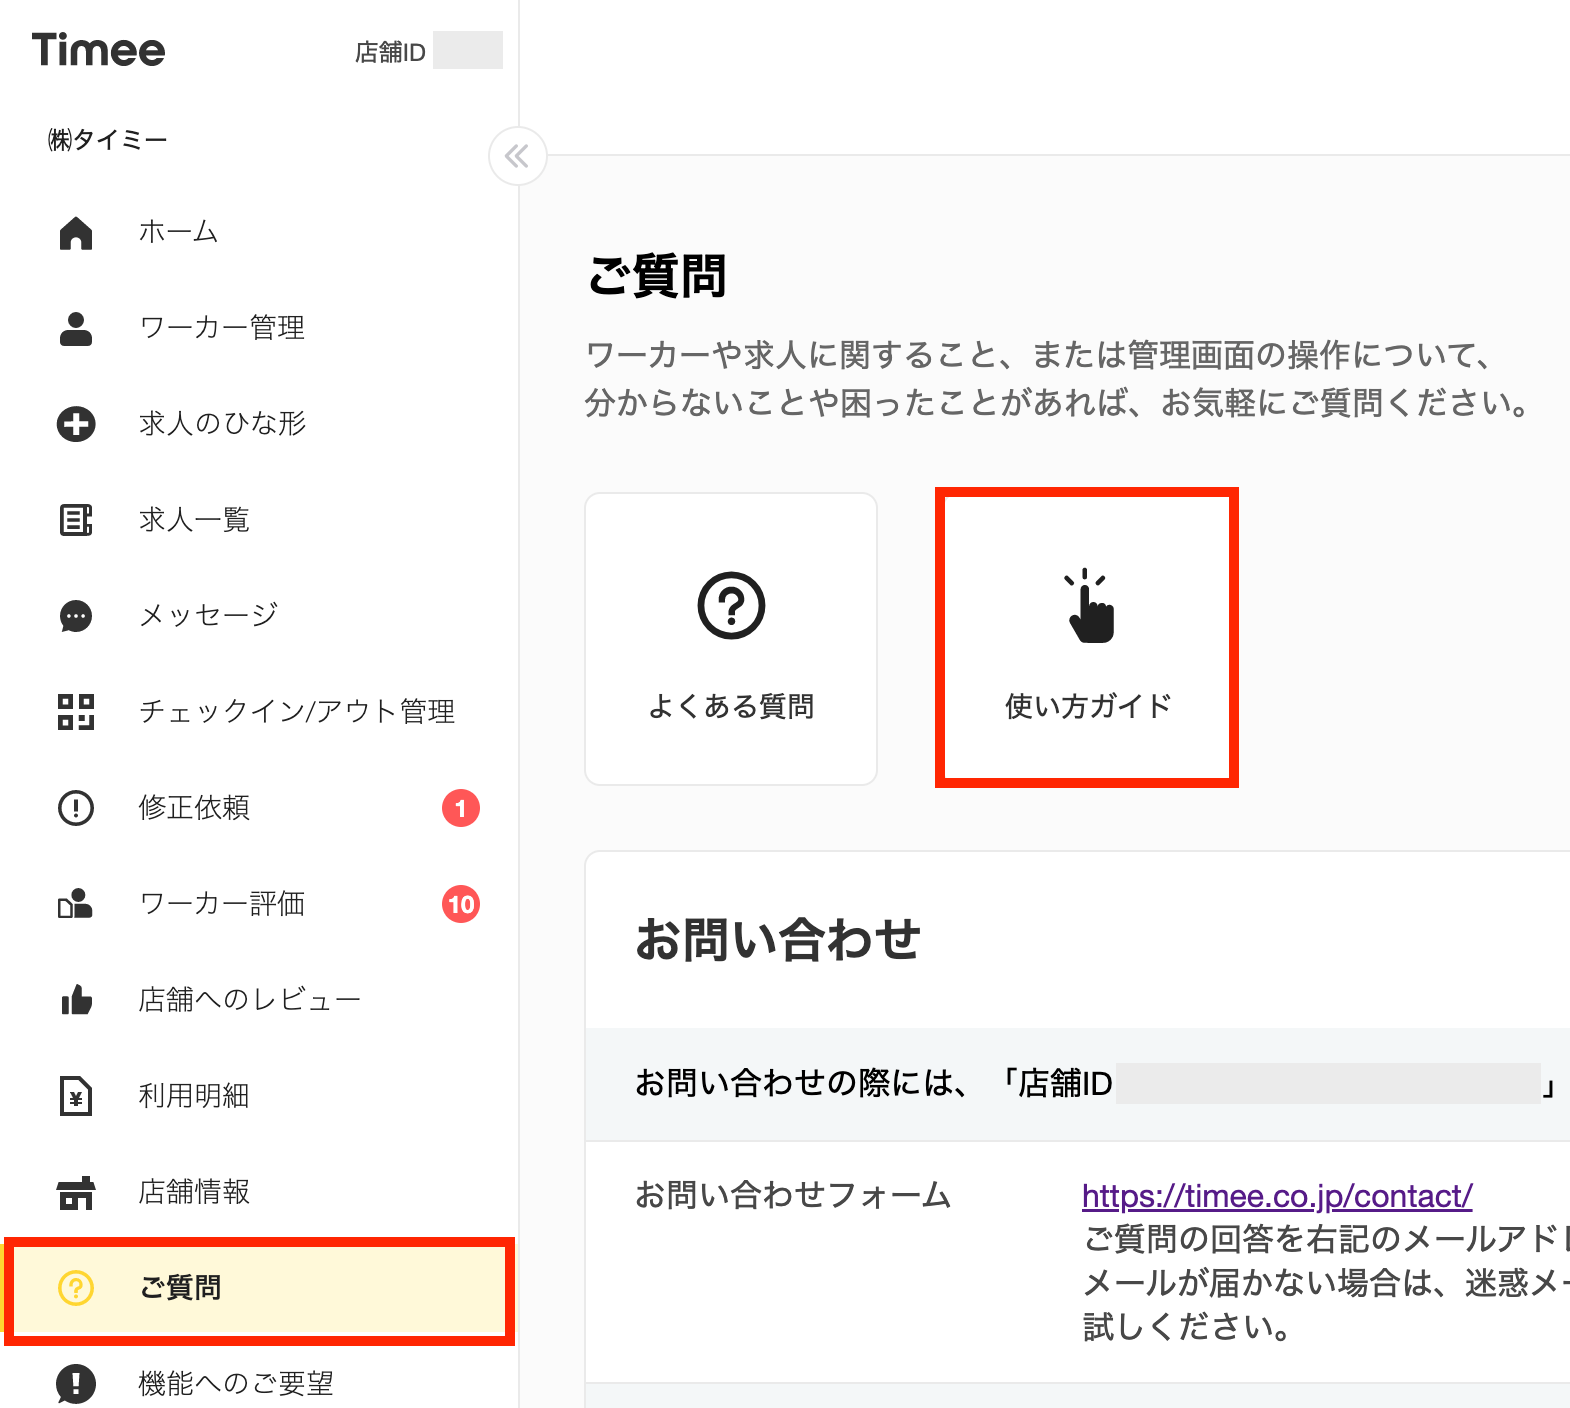Click the feature request alert bubble icon
The height and width of the screenshot is (1408, 1570).
point(76,1384)
